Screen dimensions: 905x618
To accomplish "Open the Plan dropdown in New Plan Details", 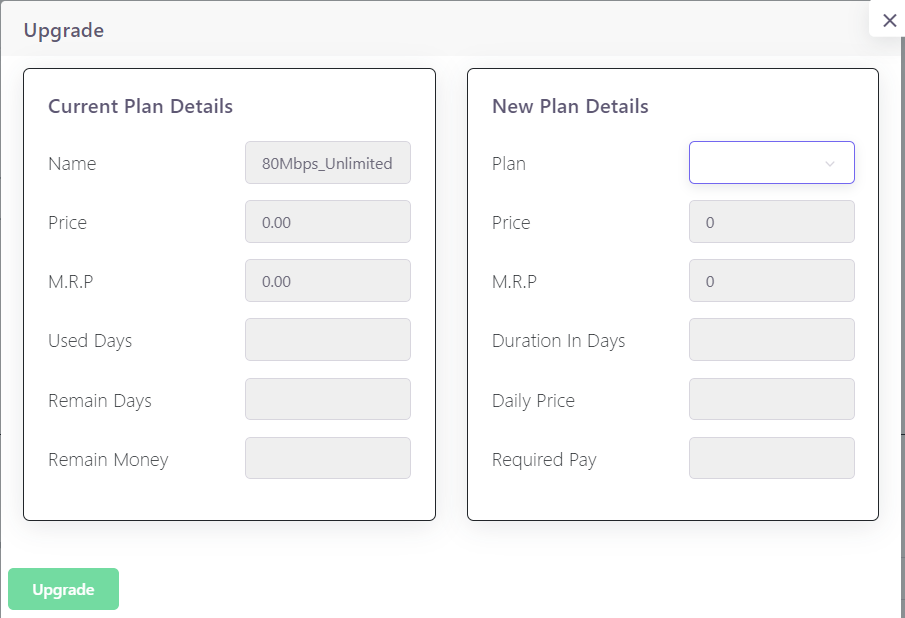I will click(x=771, y=162).
